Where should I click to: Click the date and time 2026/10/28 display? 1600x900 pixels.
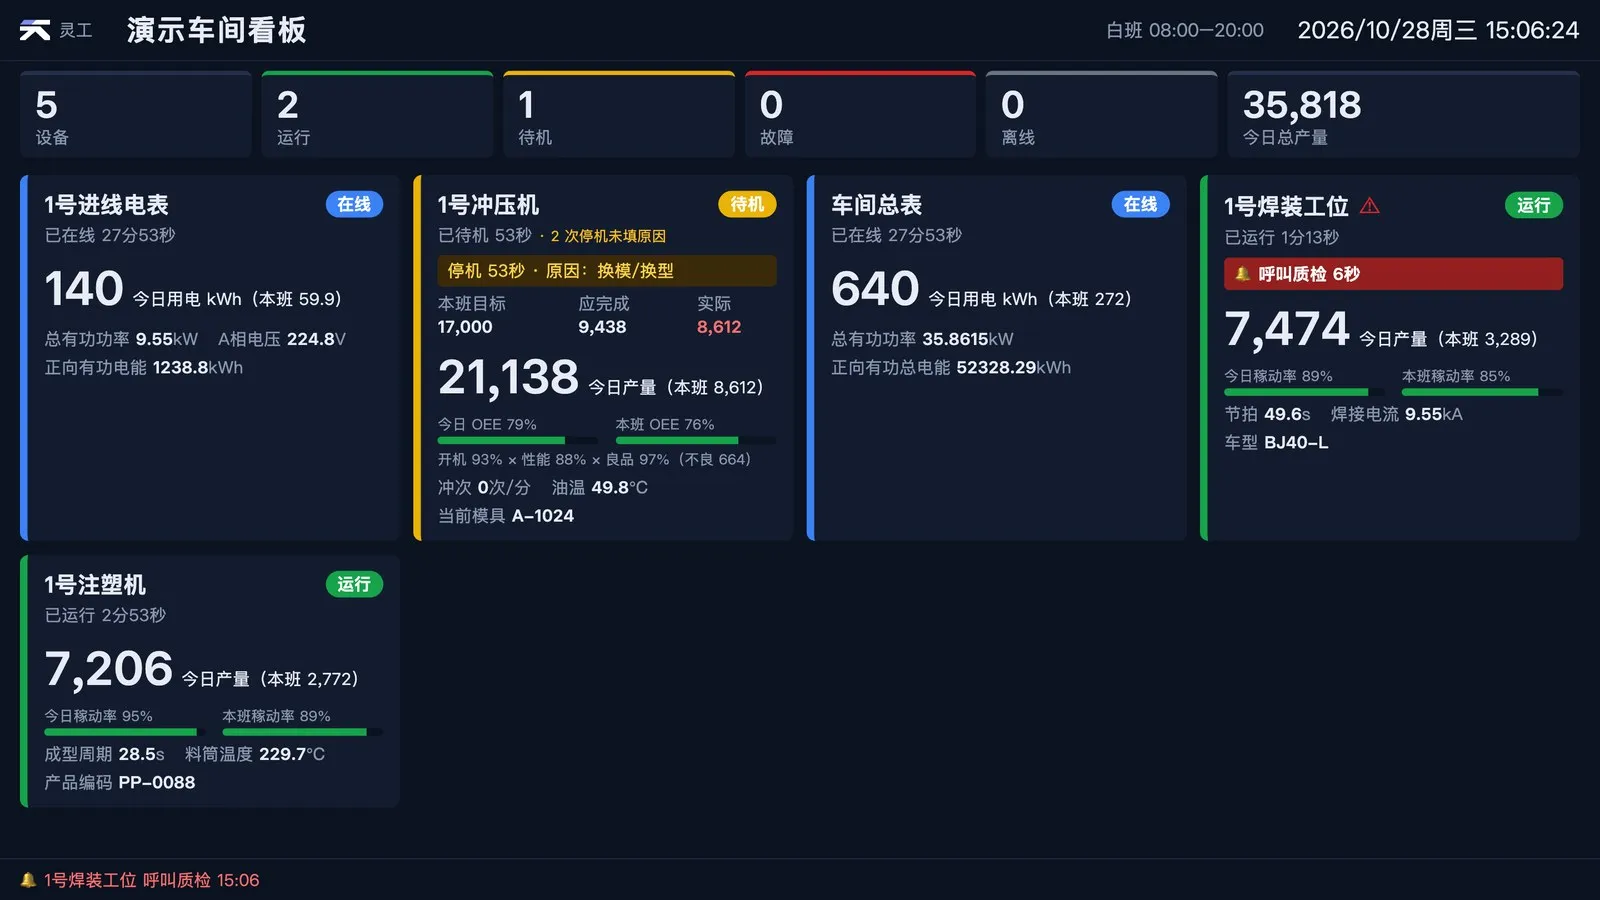pyautogui.click(x=1438, y=31)
